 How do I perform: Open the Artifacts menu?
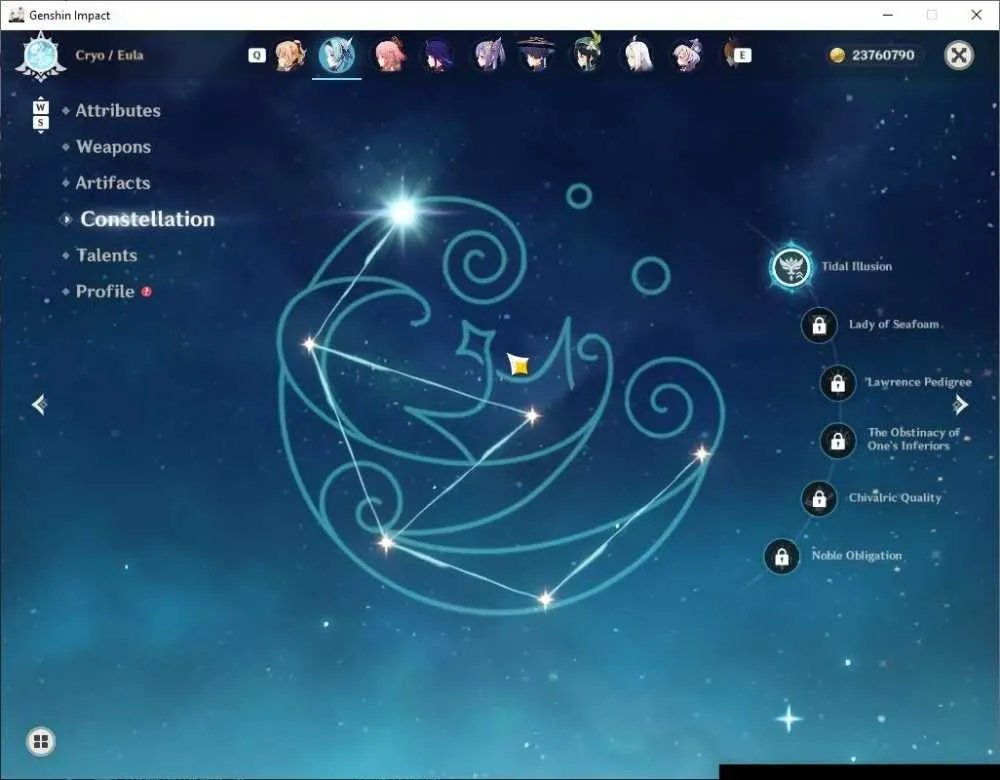tap(113, 183)
